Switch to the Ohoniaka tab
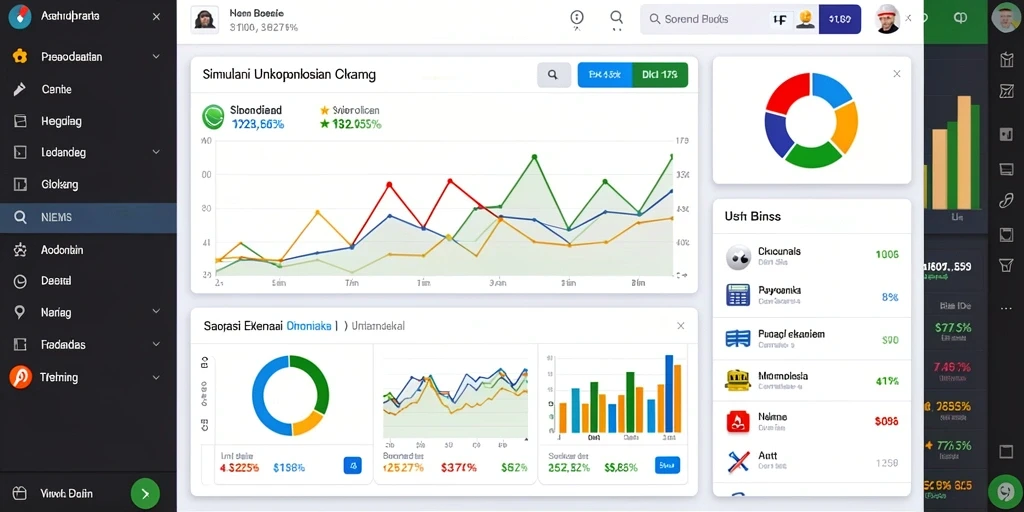1024x512 pixels. point(309,325)
